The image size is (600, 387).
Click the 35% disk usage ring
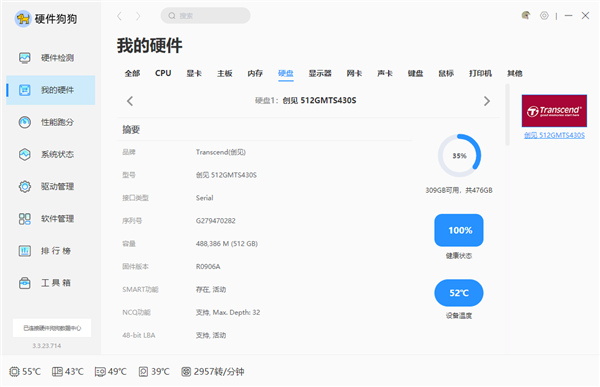click(x=459, y=155)
